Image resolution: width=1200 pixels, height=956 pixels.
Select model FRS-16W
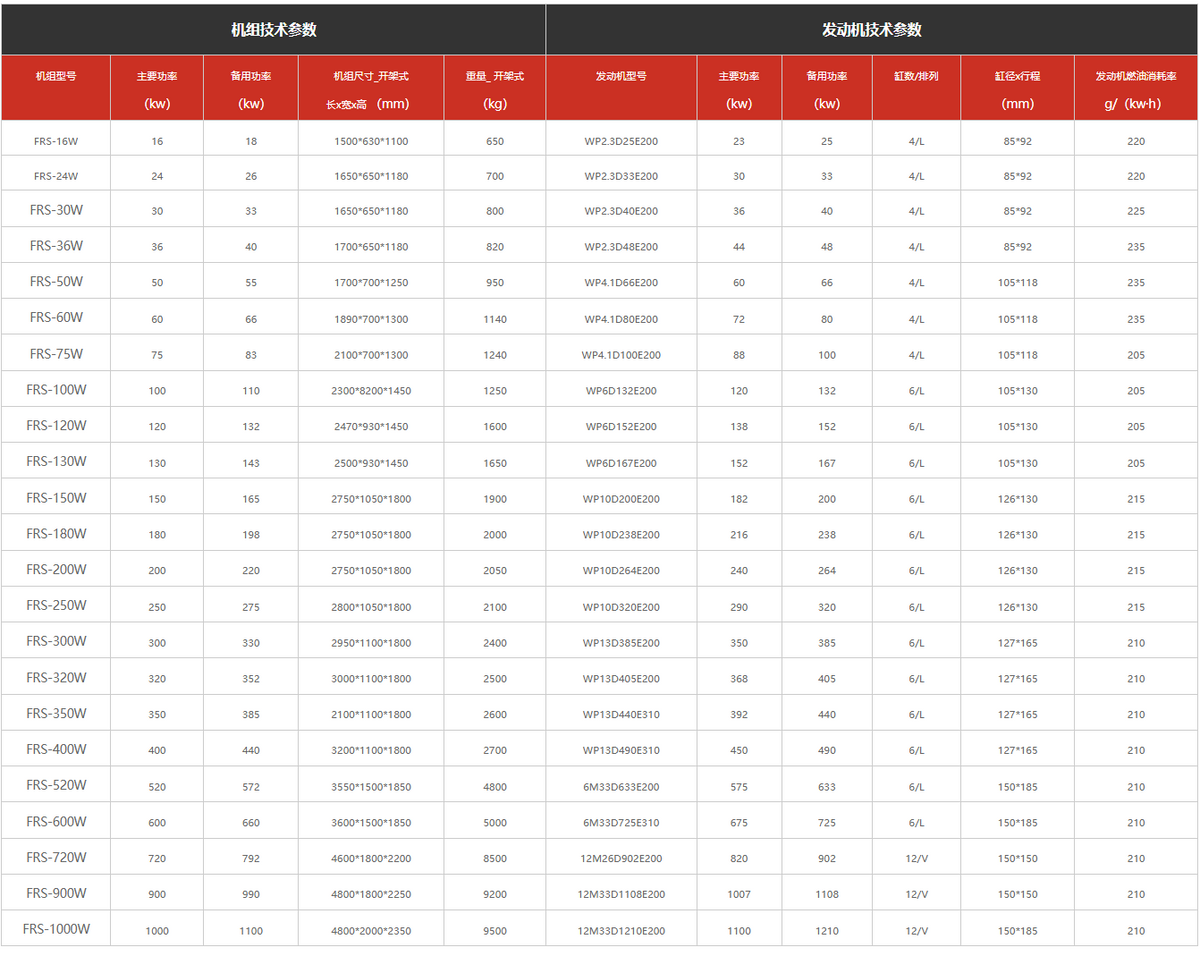(56, 141)
